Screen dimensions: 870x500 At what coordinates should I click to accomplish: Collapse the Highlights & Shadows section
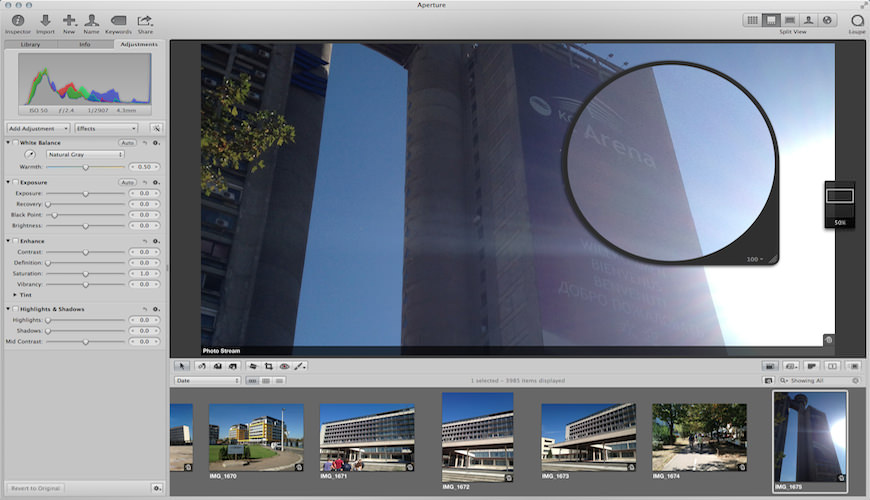point(8,309)
